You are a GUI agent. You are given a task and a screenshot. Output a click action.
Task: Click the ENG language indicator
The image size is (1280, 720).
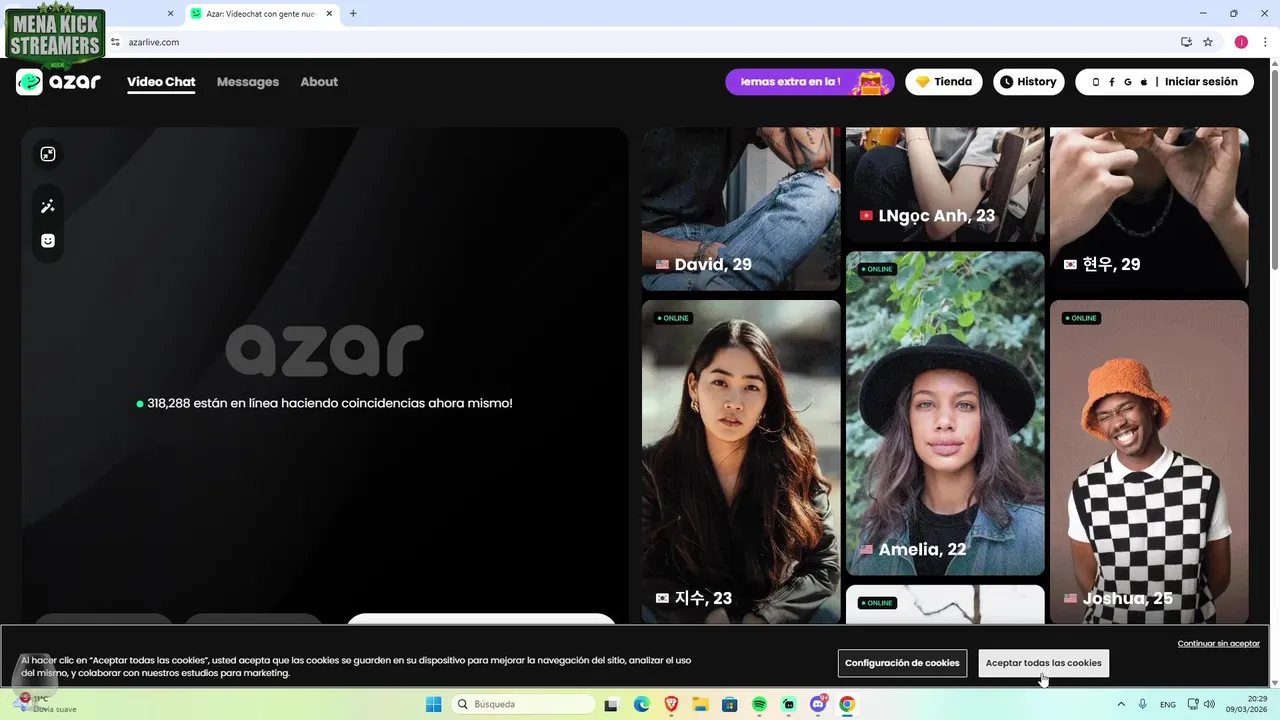click(x=1167, y=704)
